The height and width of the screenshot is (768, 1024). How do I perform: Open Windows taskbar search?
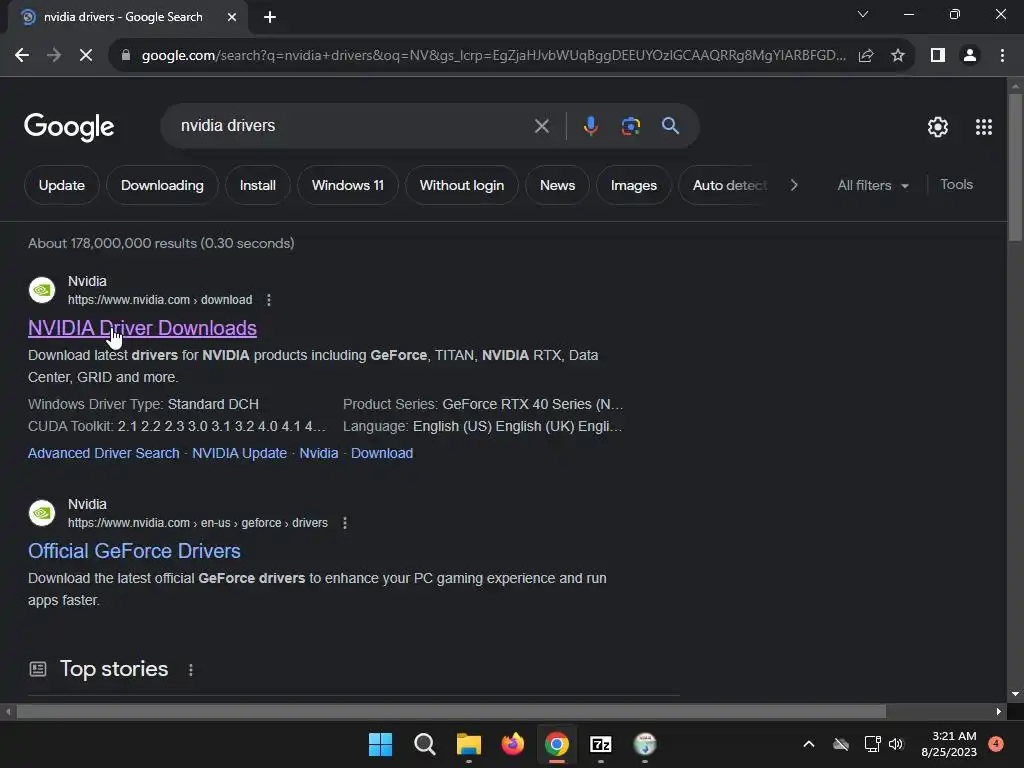pos(424,744)
